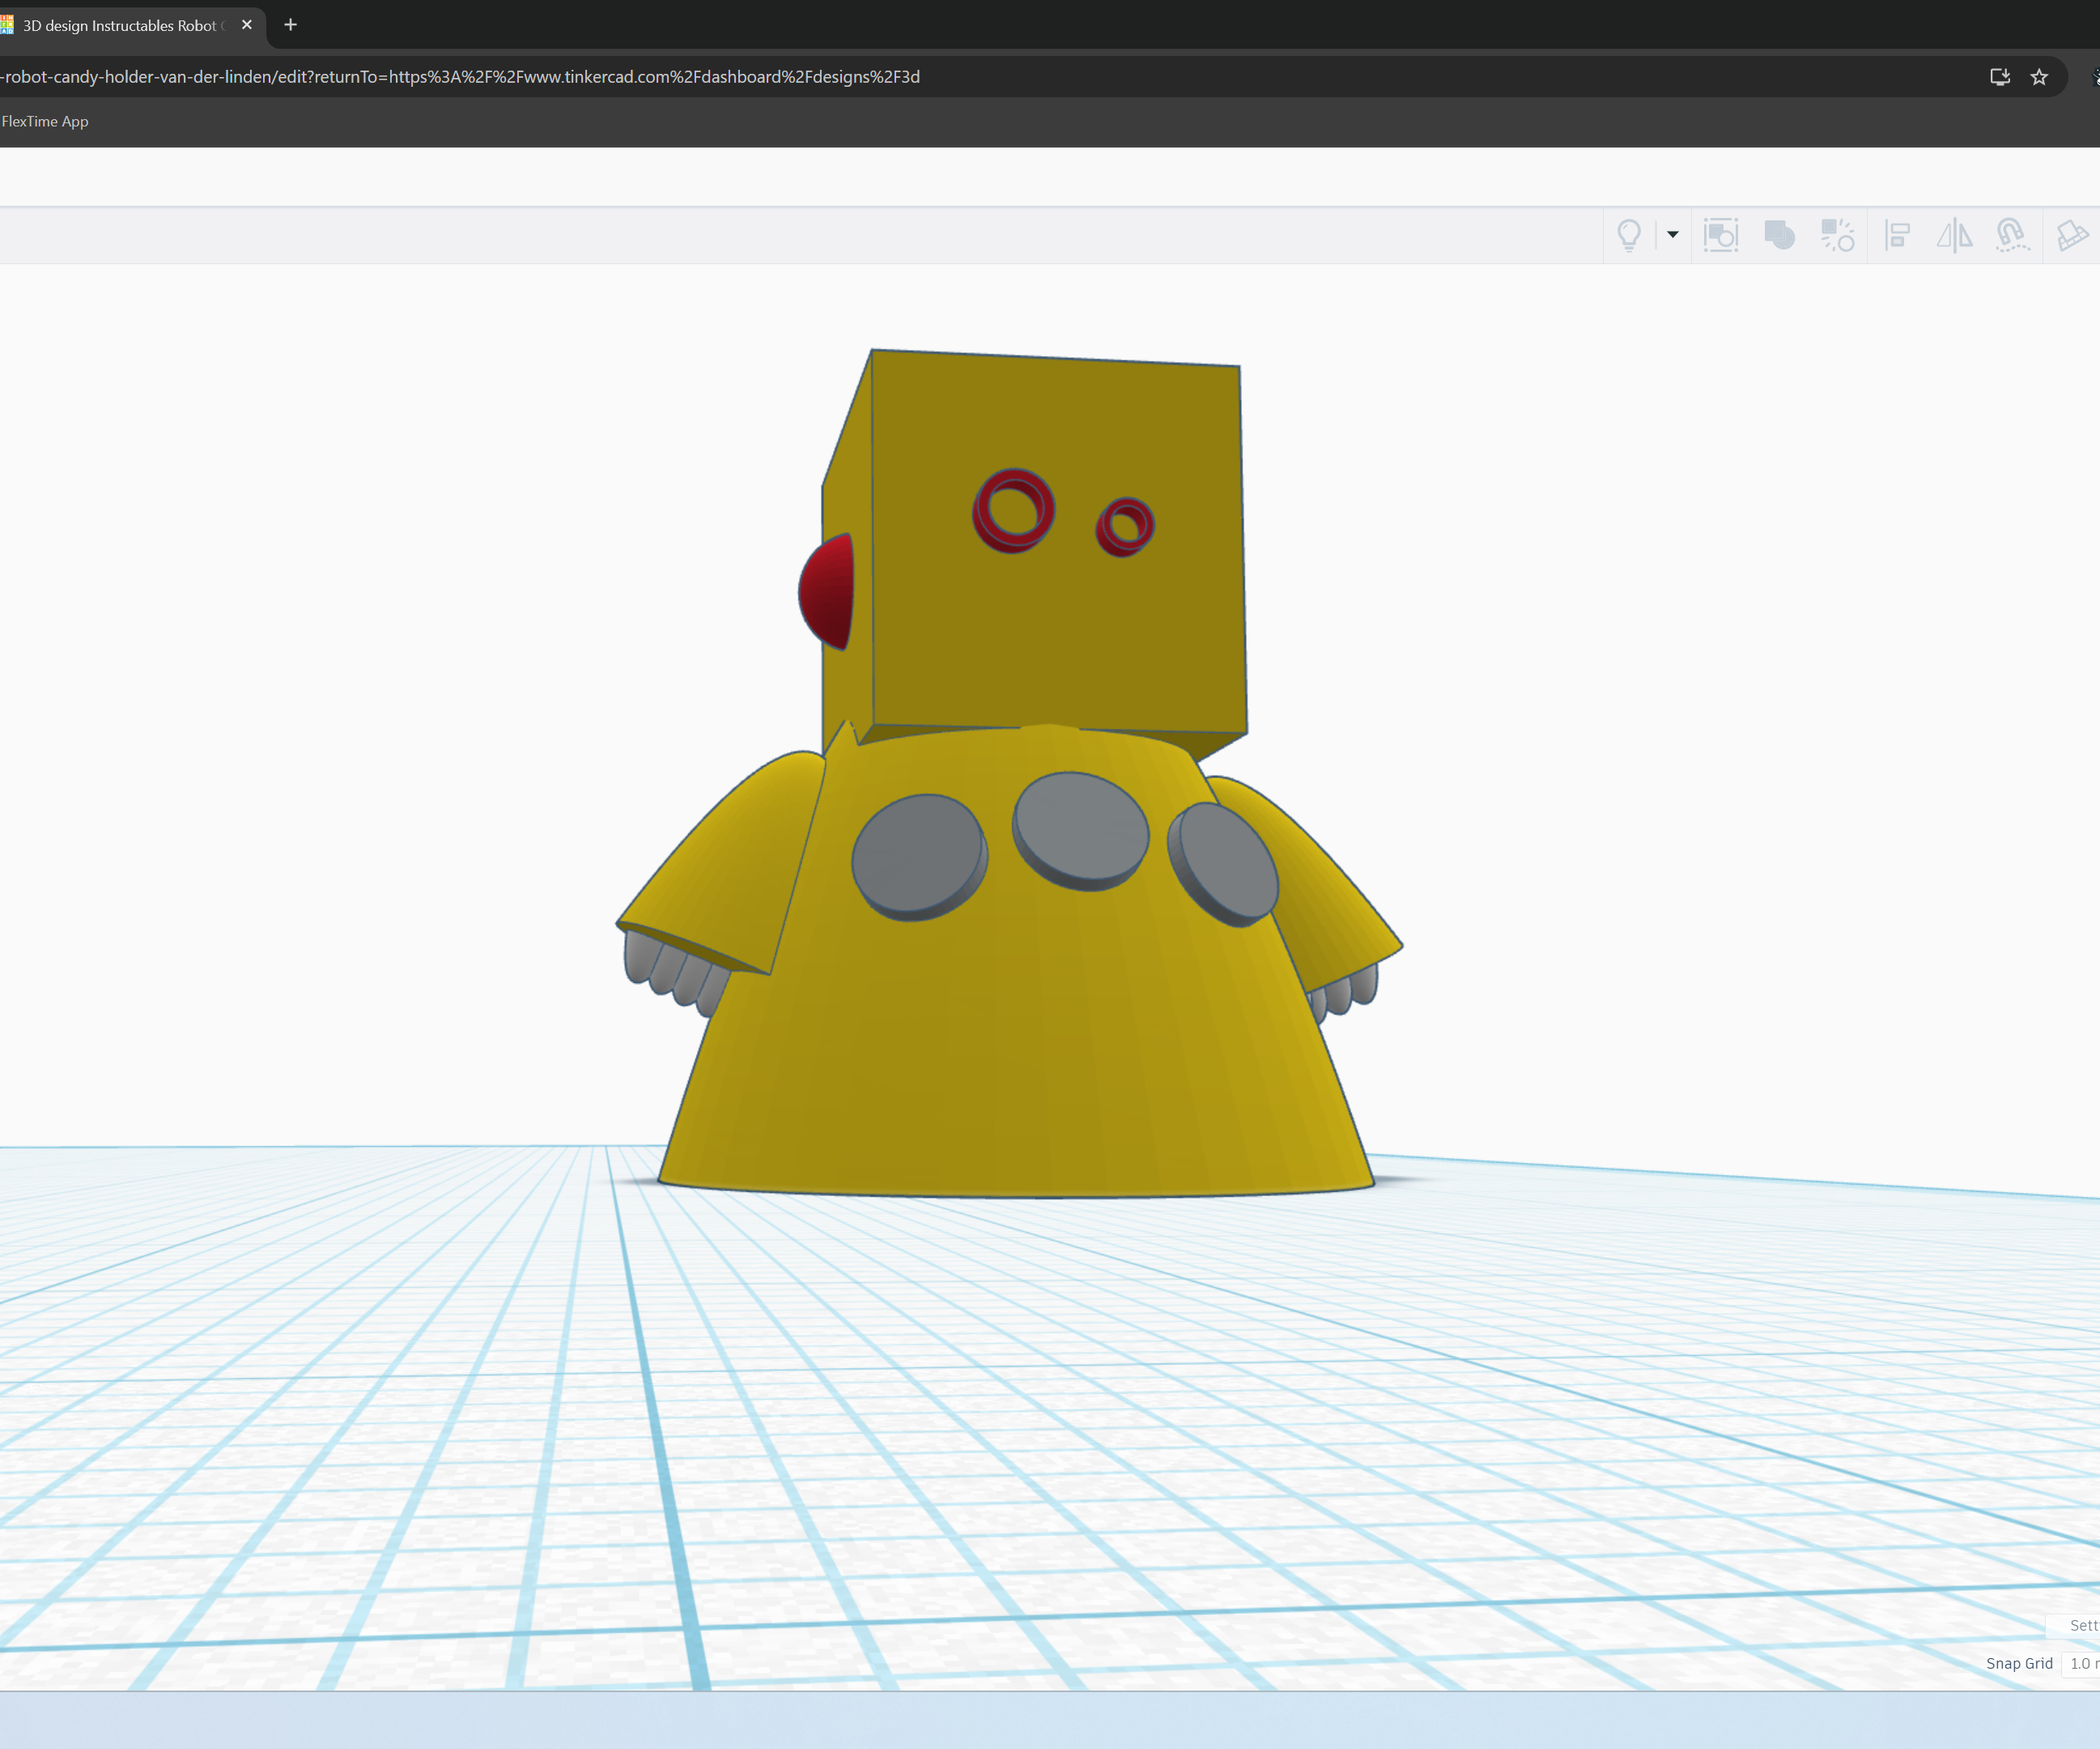The width and height of the screenshot is (2100, 1749).
Task: Activate the Flip/Mirror tool
Action: click(x=1954, y=235)
